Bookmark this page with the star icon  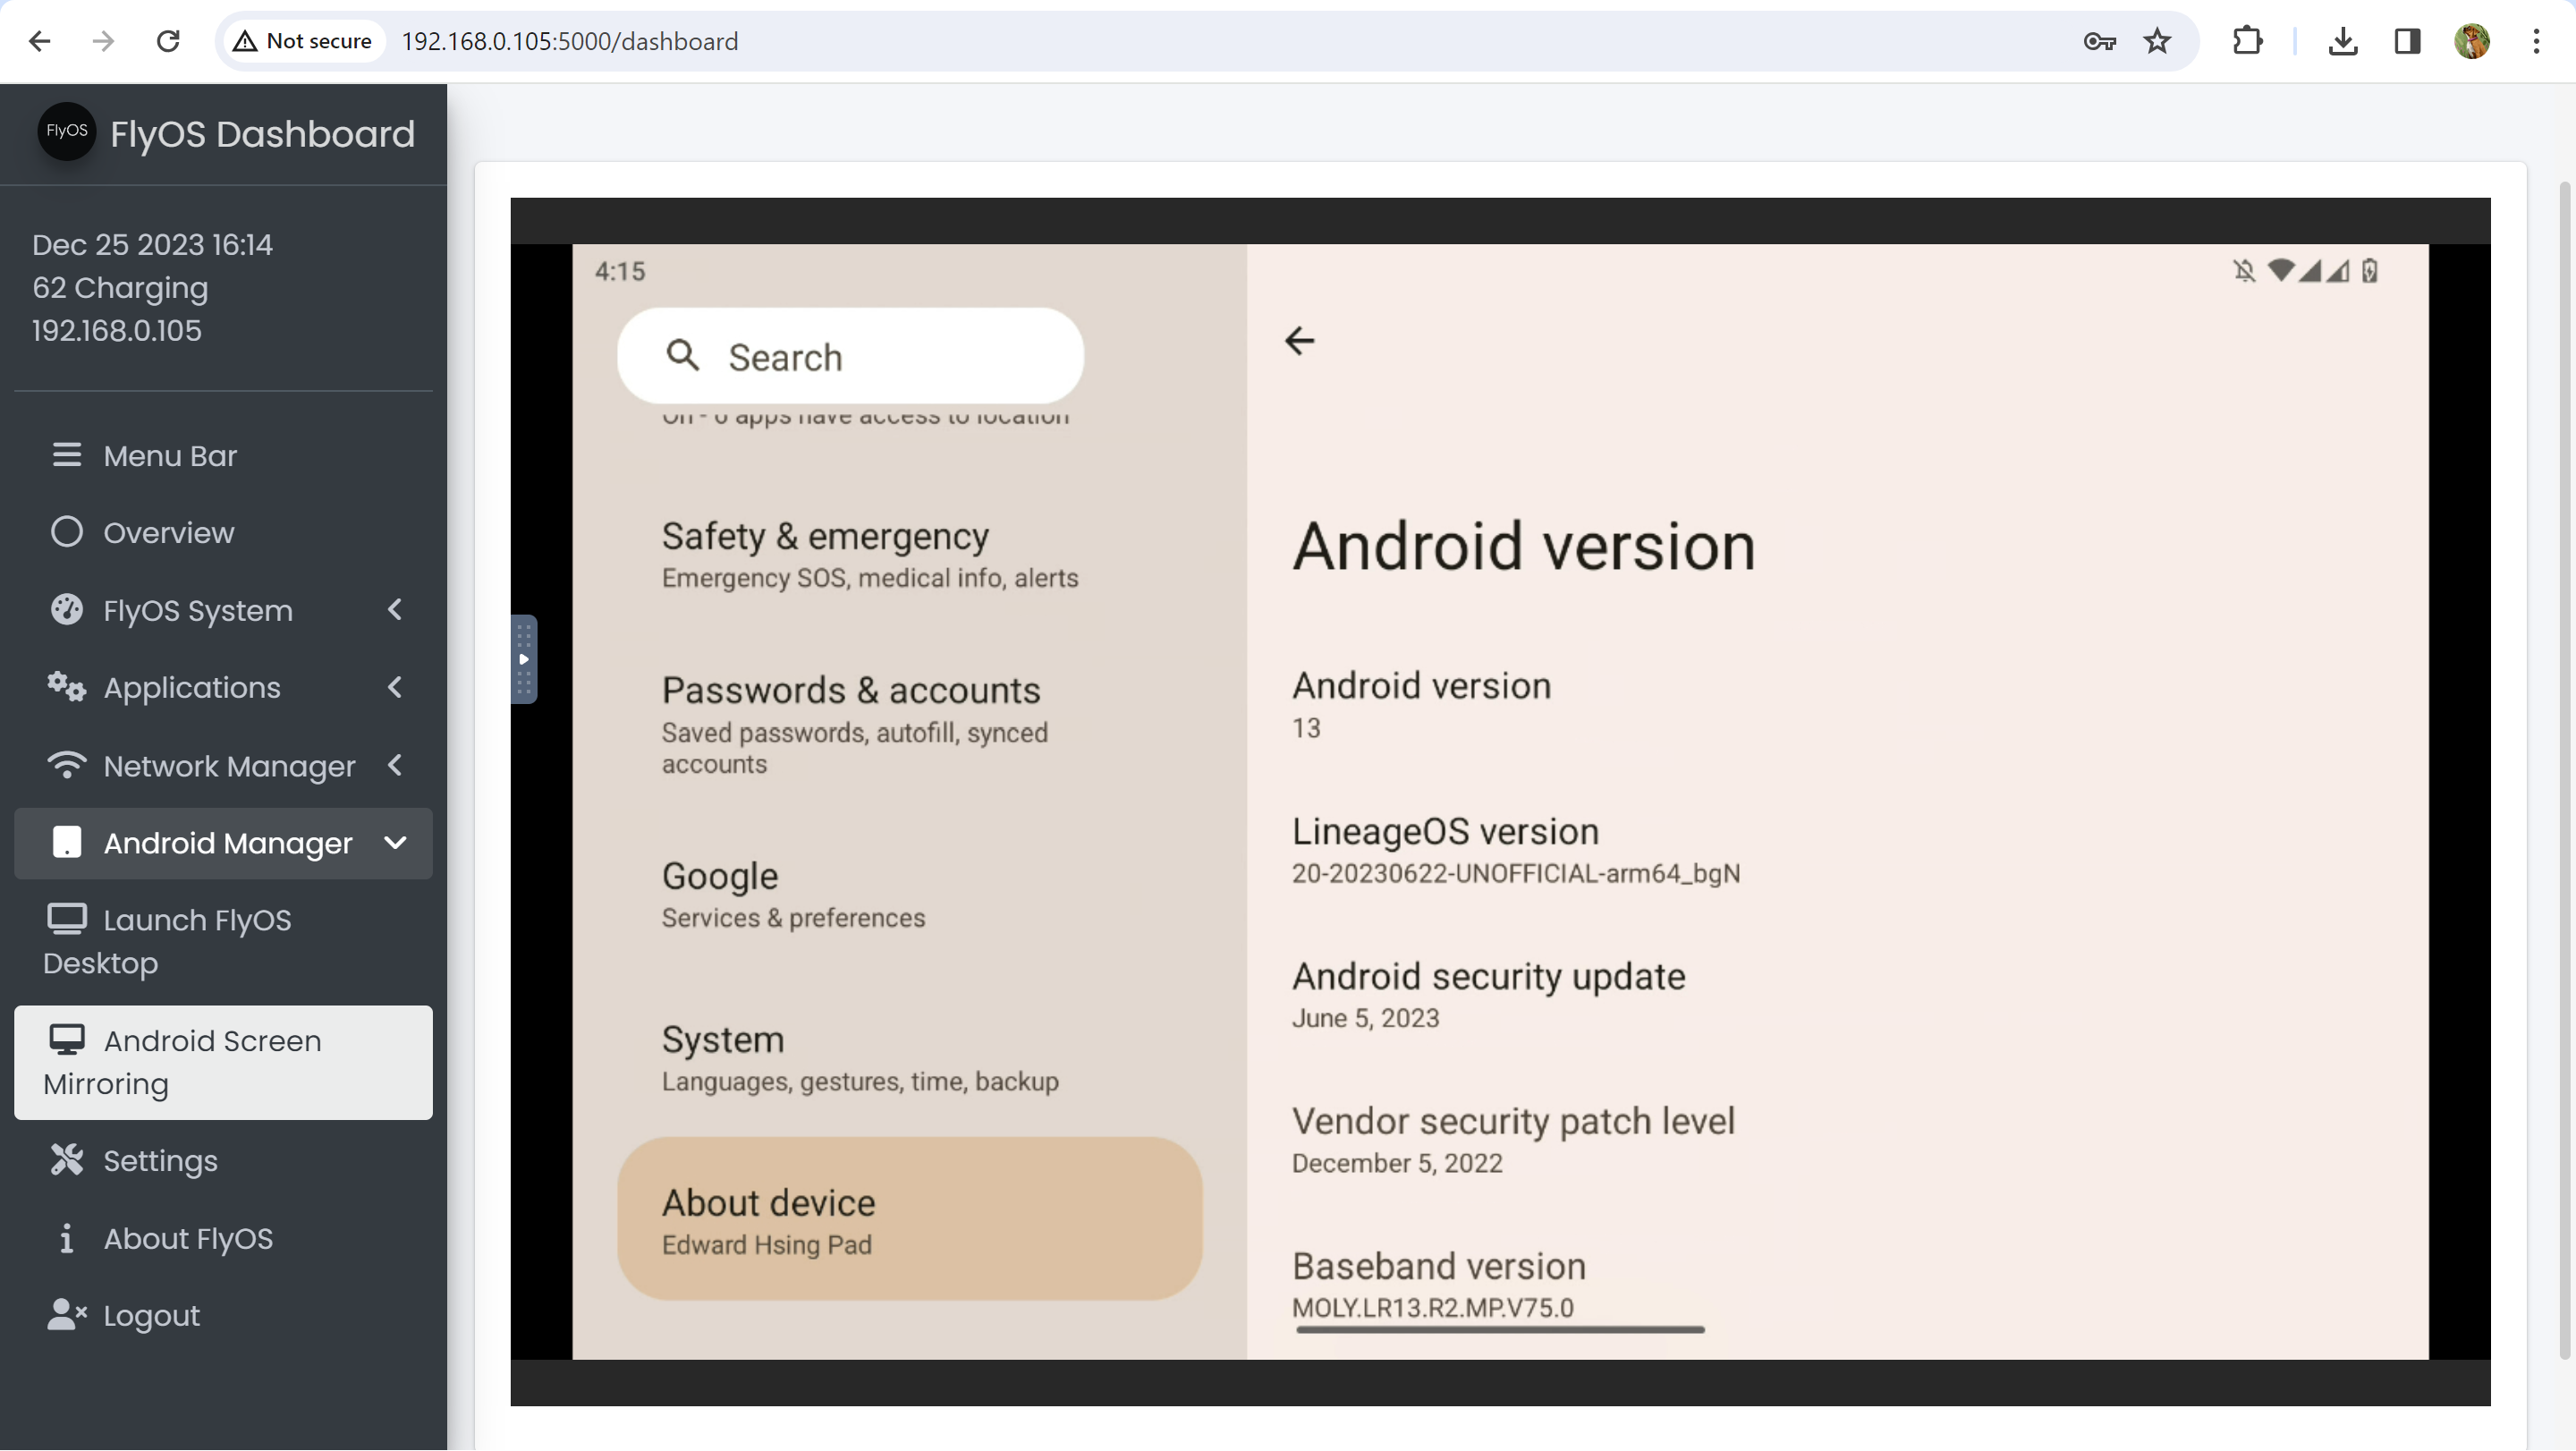[2157, 41]
